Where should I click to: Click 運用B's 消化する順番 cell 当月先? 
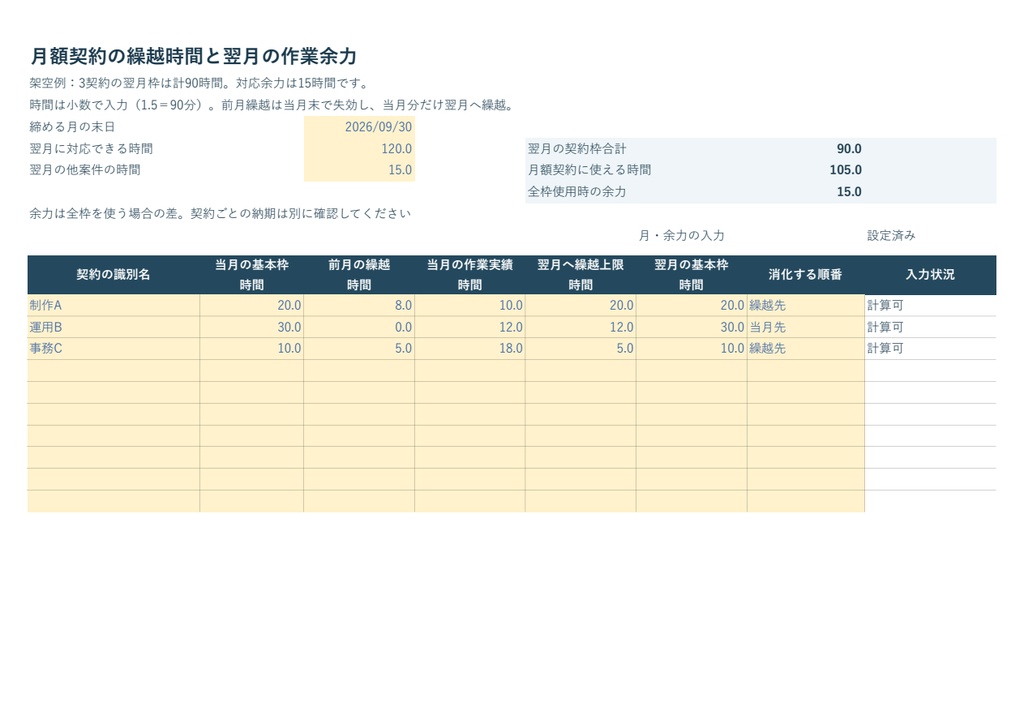coord(806,327)
